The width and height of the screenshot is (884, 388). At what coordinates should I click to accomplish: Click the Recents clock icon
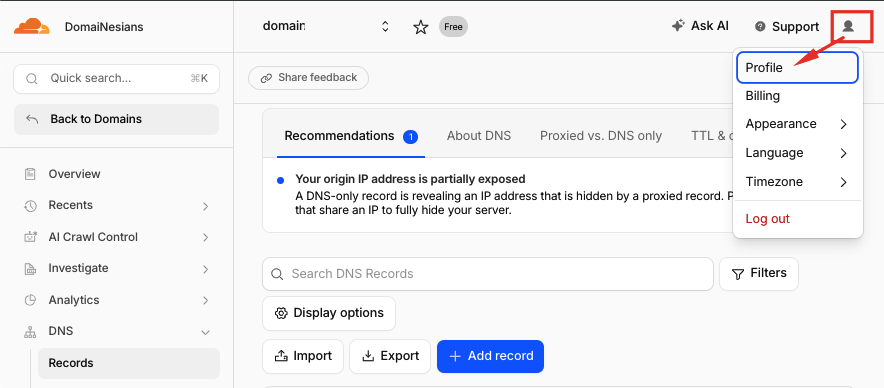click(30, 206)
